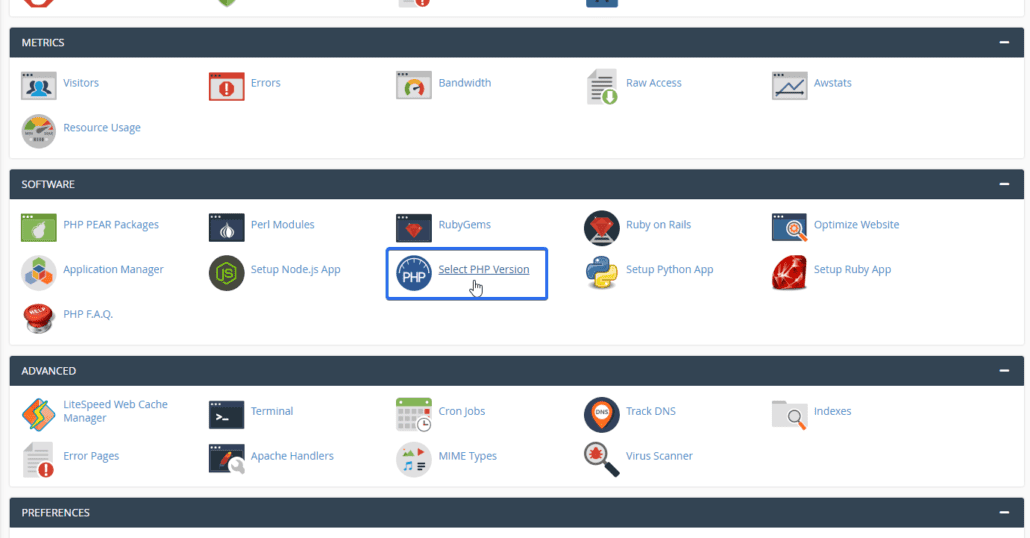The image size is (1030, 538).
Task: Open PHP PEAR Packages link
Action: [x=111, y=225]
